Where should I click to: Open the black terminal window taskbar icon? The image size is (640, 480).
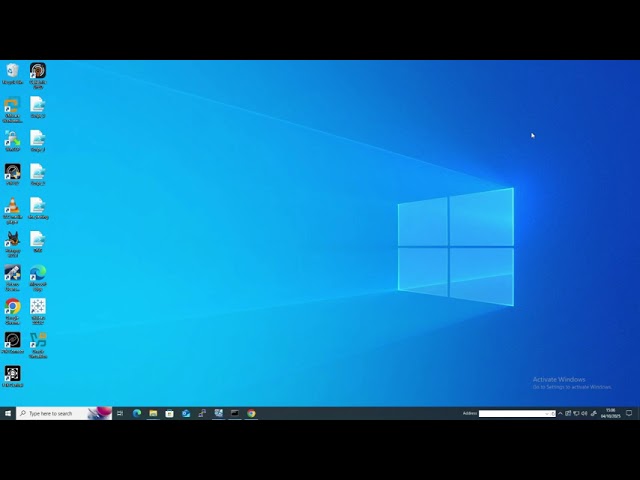coord(235,413)
